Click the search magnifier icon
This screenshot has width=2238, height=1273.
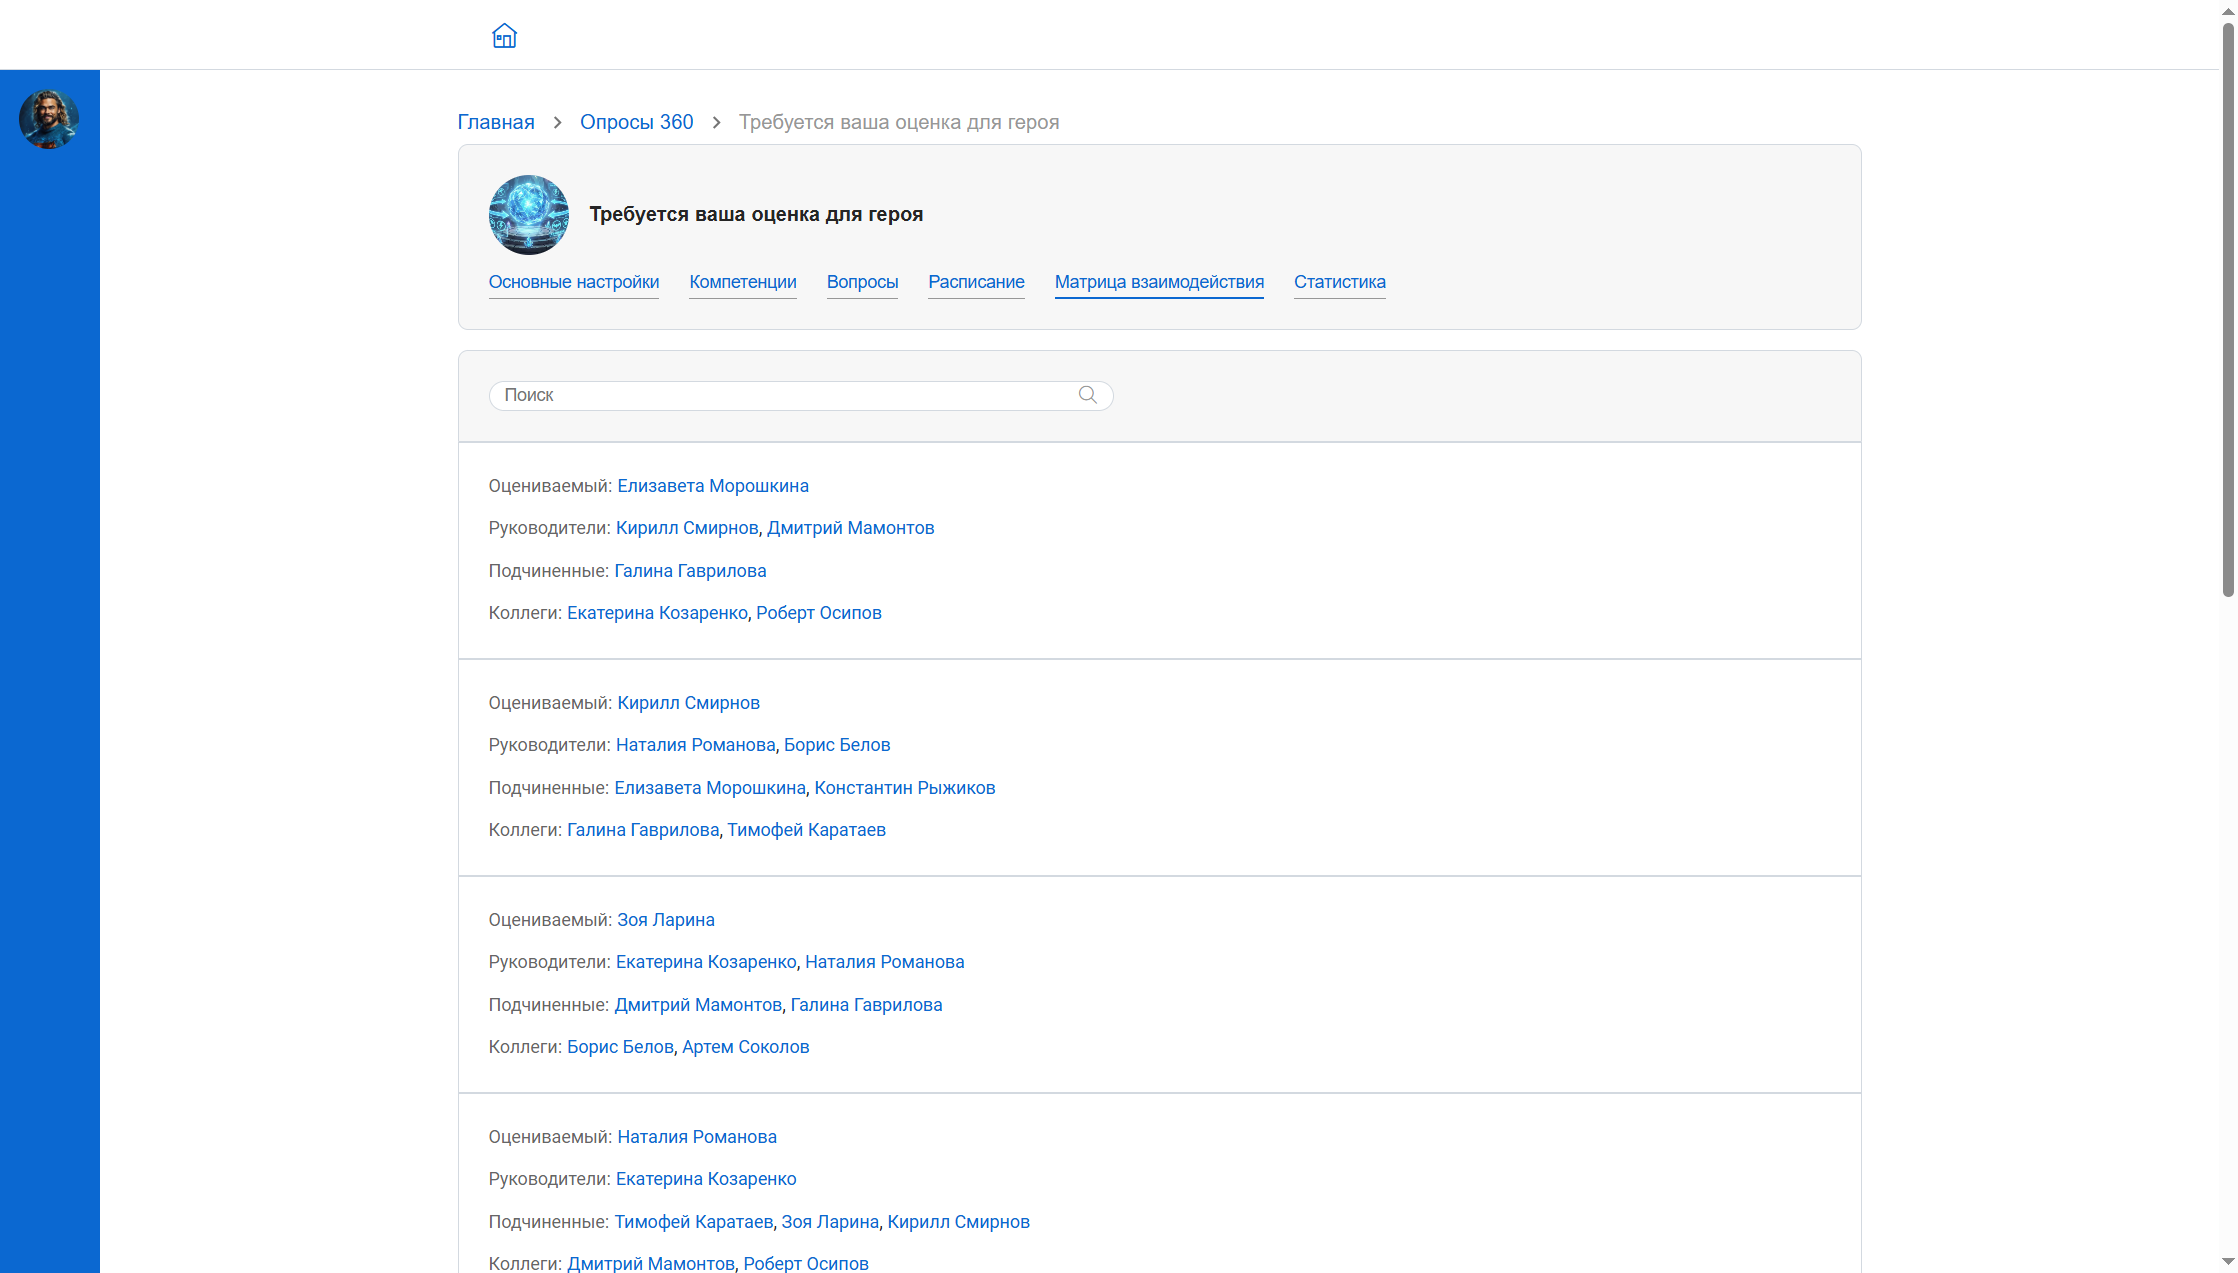pyautogui.click(x=1088, y=395)
